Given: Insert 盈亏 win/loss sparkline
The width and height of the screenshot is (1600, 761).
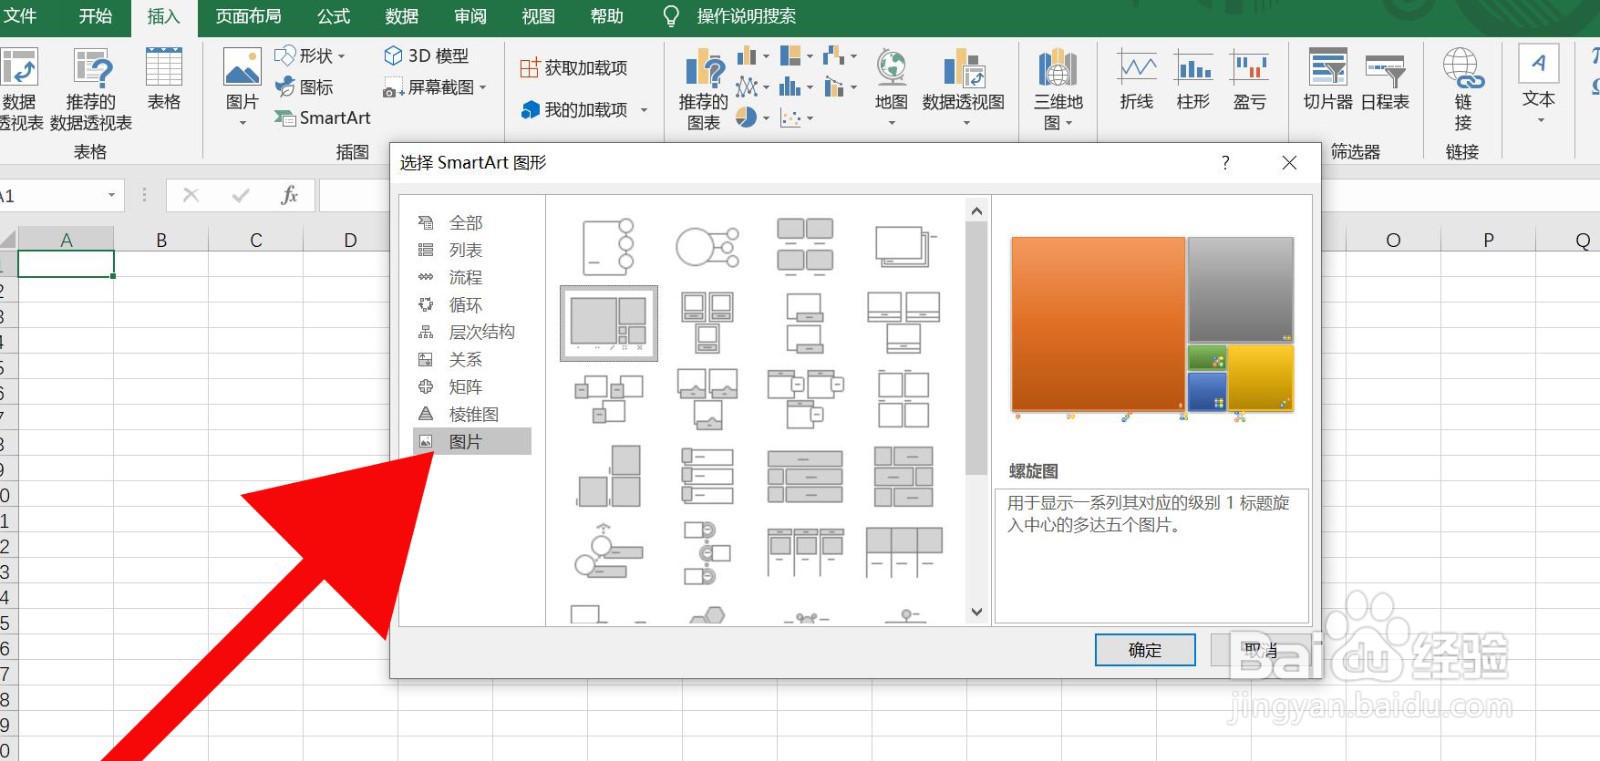Looking at the screenshot, I should coord(1249,80).
